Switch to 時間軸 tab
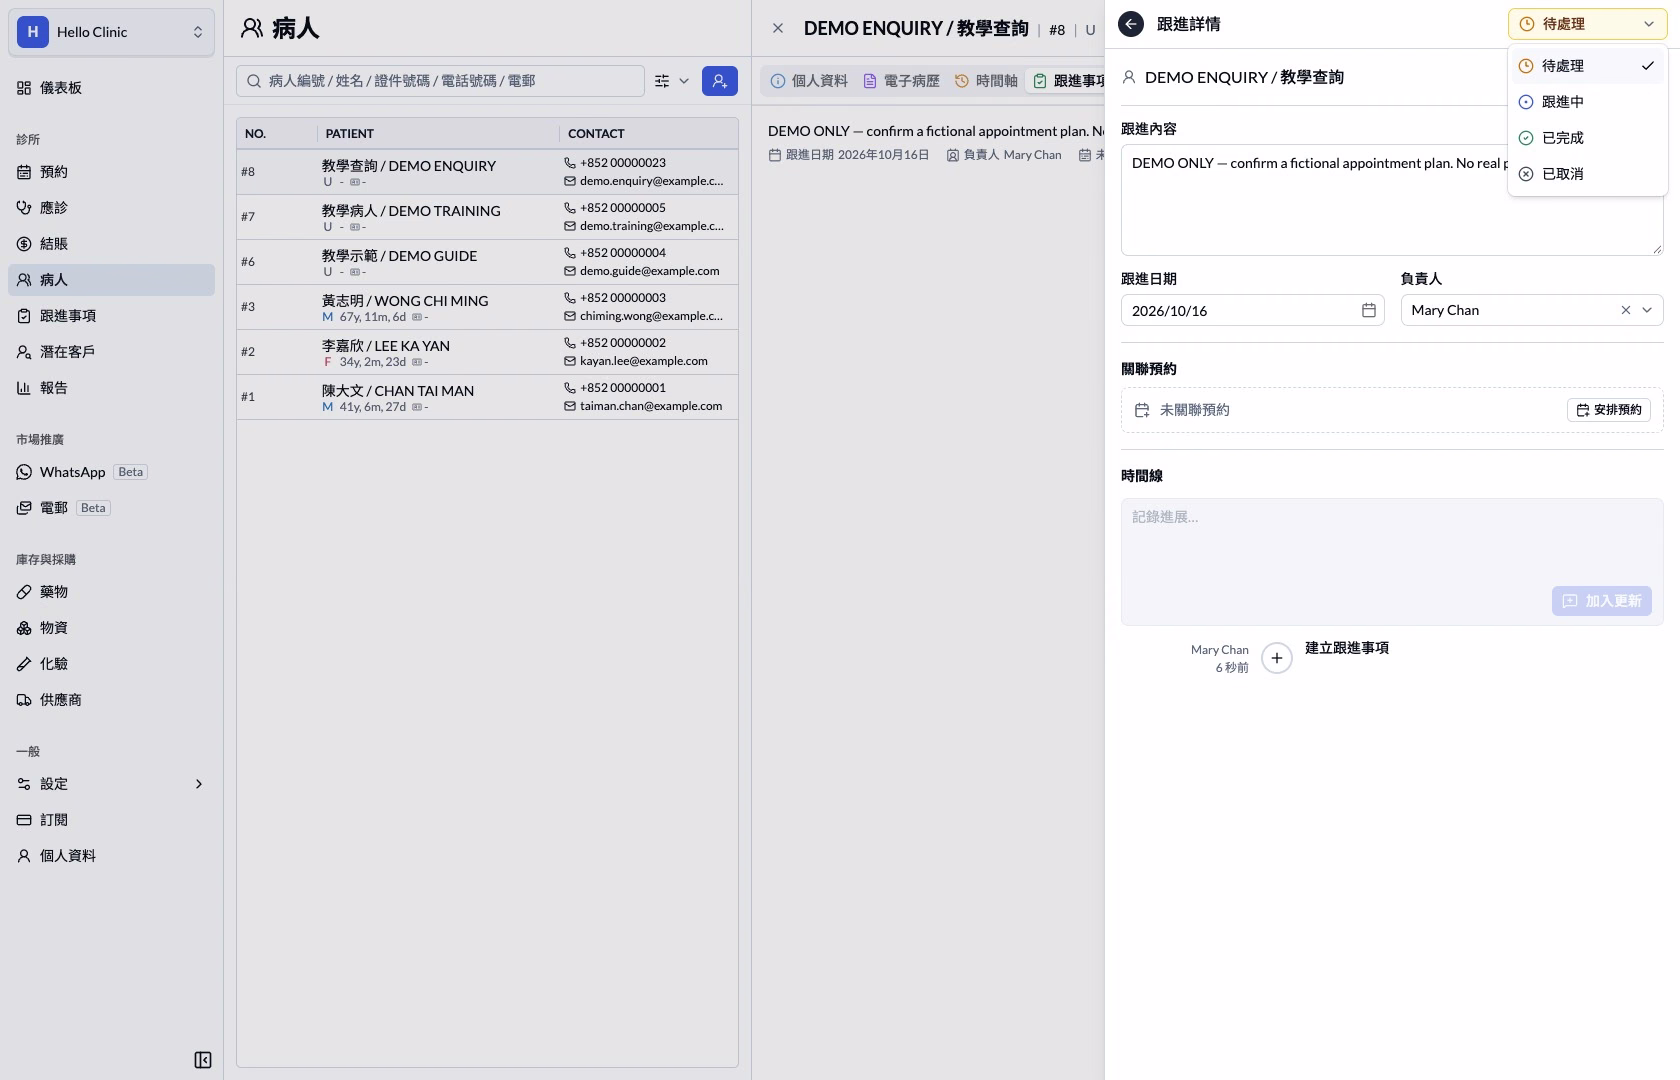1680x1080 pixels. click(x=986, y=81)
